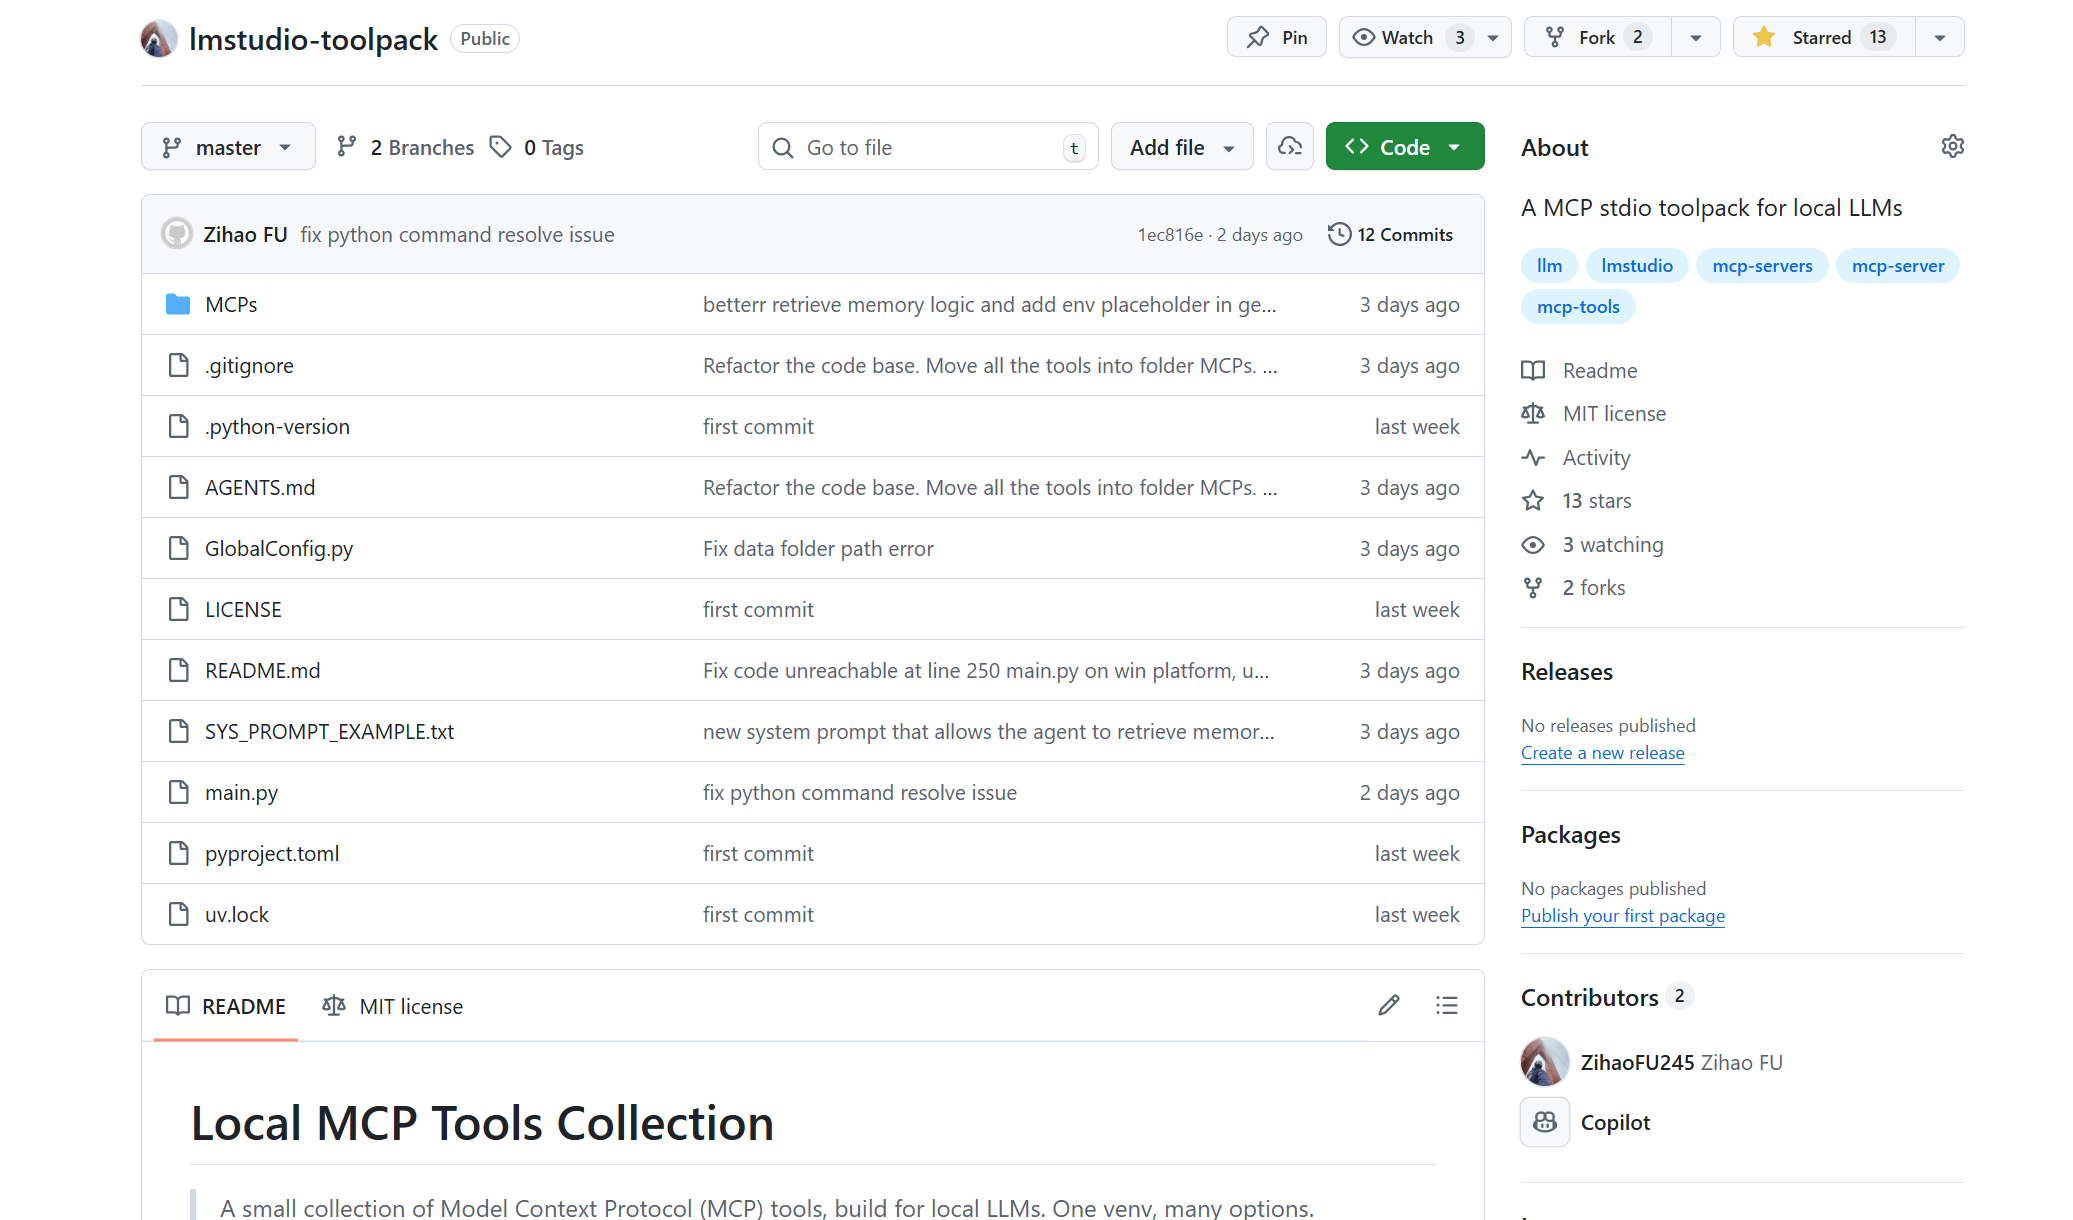2073x1220 pixels.
Task: Select the llm topic tag
Action: [x=1549, y=265]
